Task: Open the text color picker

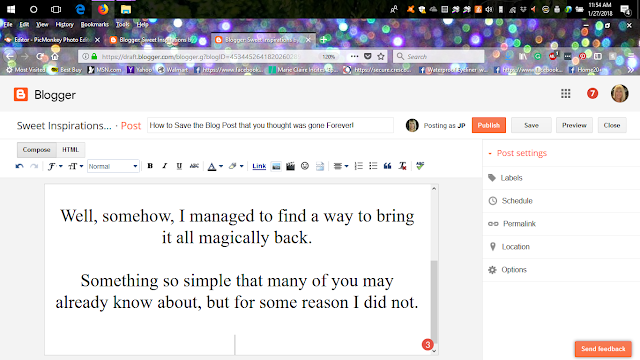Action: (215, 166)
